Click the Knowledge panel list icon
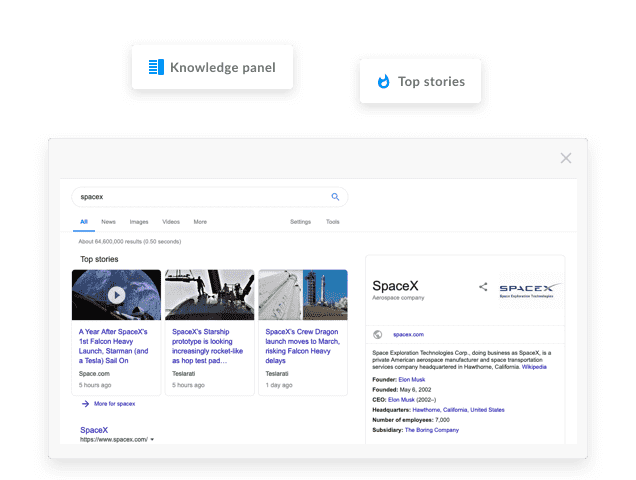636x480 pixels. [156, 67]
